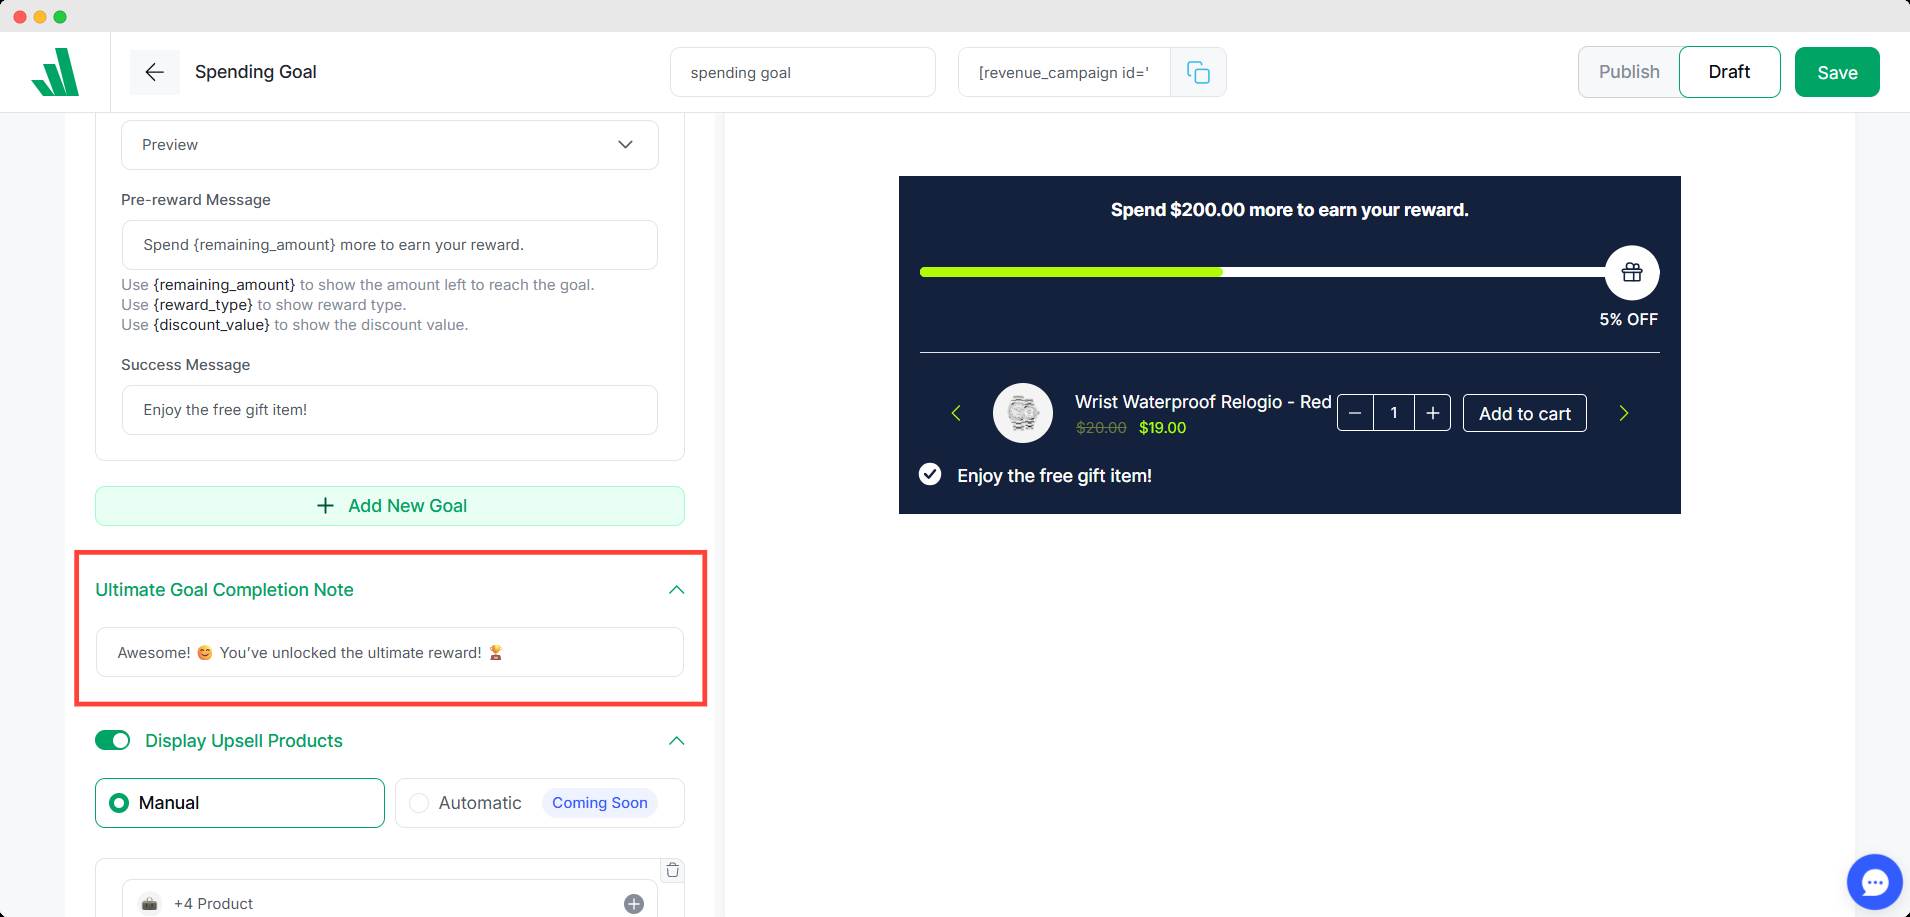Screen dimensions: 1910x917
Task: Click the {remaining_amount} hint text
Action: pyautogui.click(x=224, y=285)
